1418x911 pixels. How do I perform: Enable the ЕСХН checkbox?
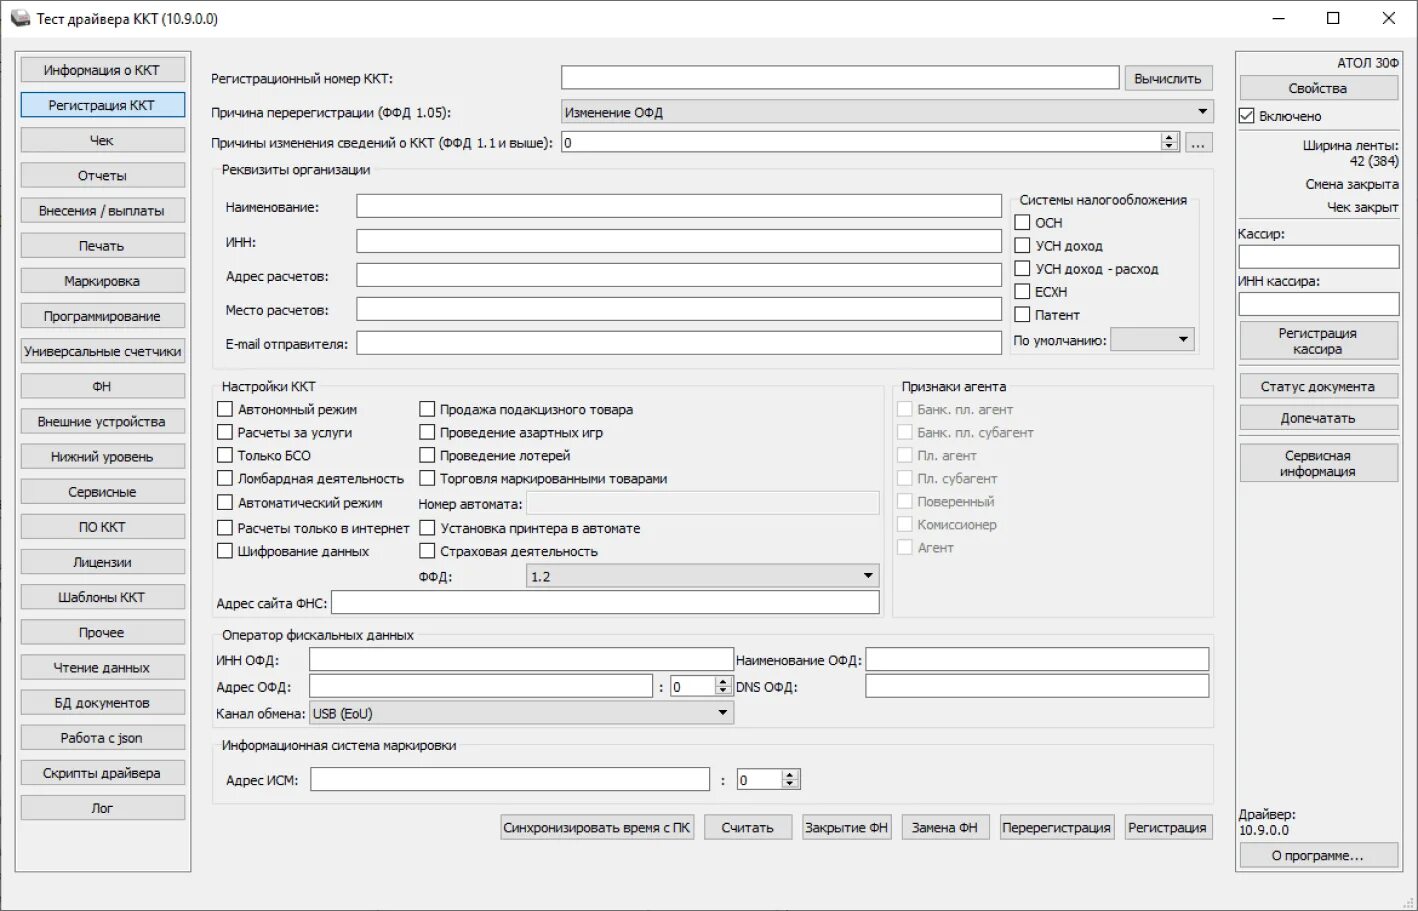[1022, 291]
